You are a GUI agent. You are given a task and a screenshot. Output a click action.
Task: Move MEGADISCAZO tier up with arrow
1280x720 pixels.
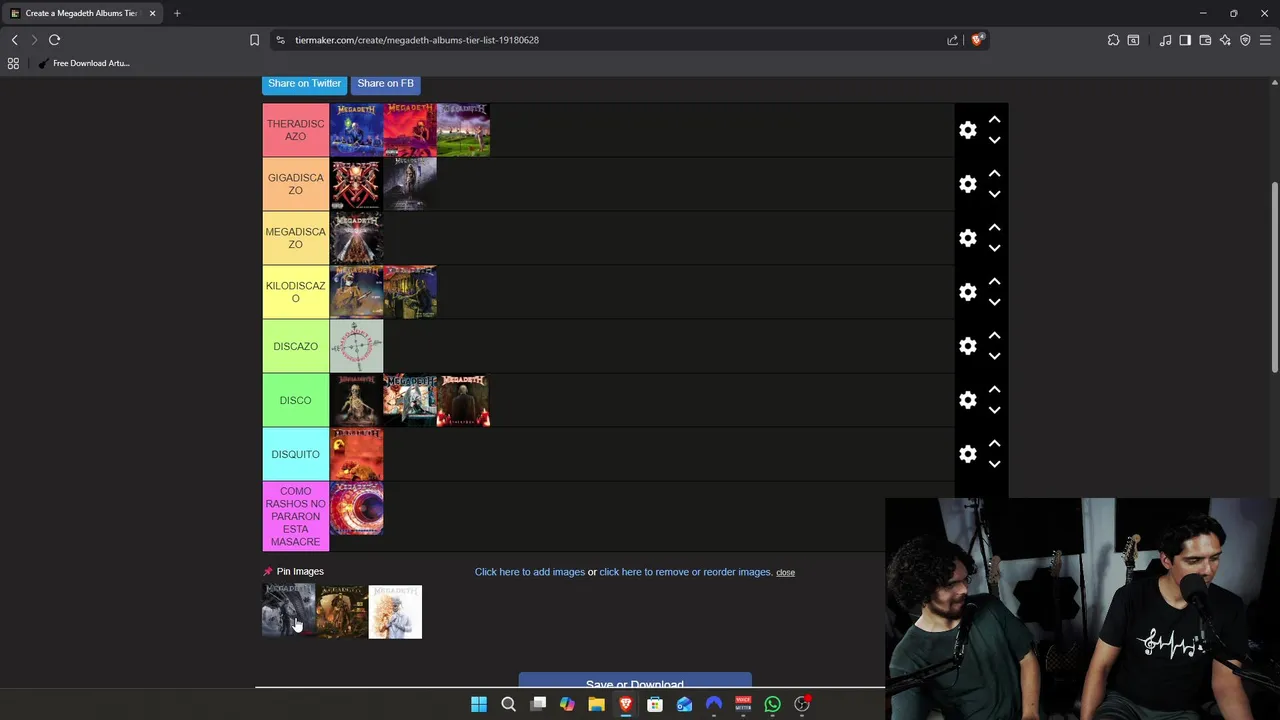pyautogui.click(x=994, y=227)
